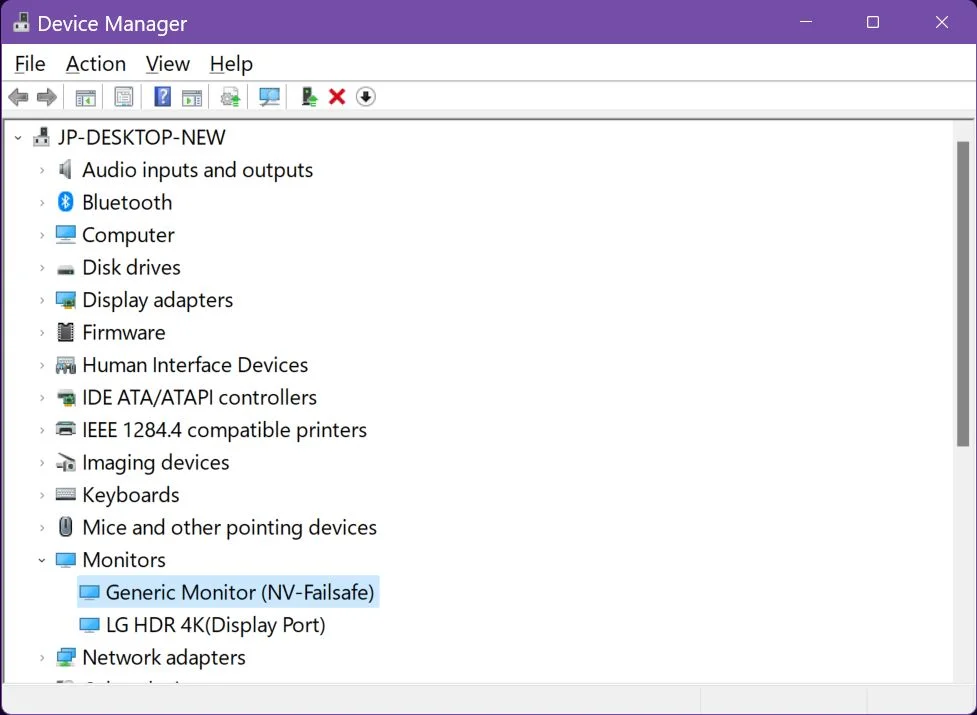This screenshot has width=977, height=715.
Task: Click the Firmware chip icon
Action: coord(65,332)
